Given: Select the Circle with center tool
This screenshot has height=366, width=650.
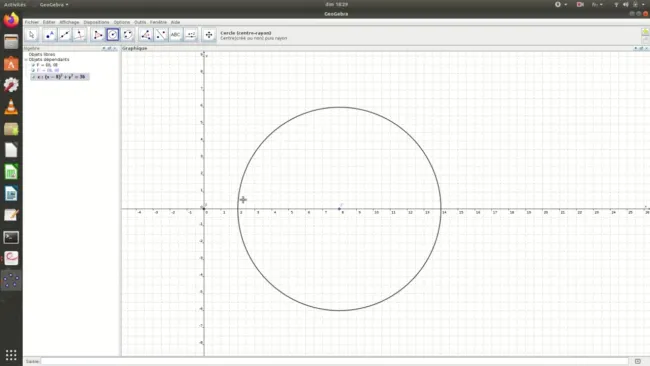Looking at the screenshot, I should 113,35.
